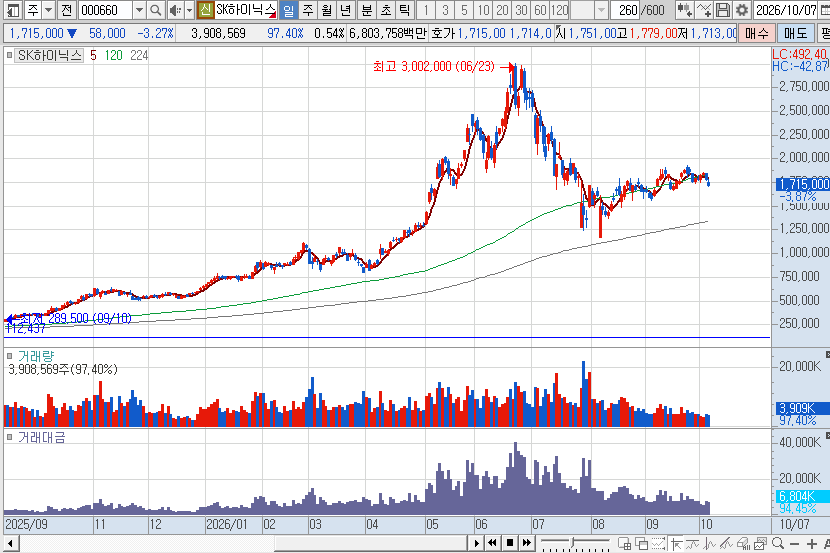830x553 pixels.
Task: Select the 틱 tick chart period
Action: [x=404, y=10]
